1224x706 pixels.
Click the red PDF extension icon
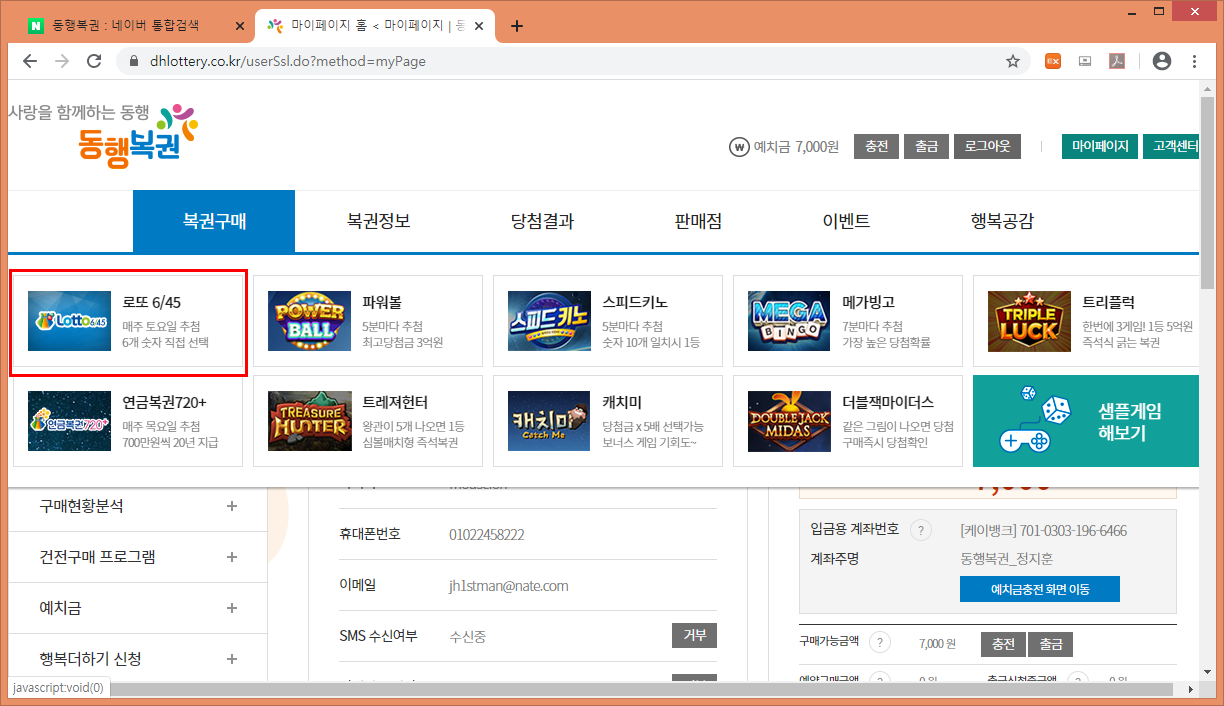[1116, 61]
